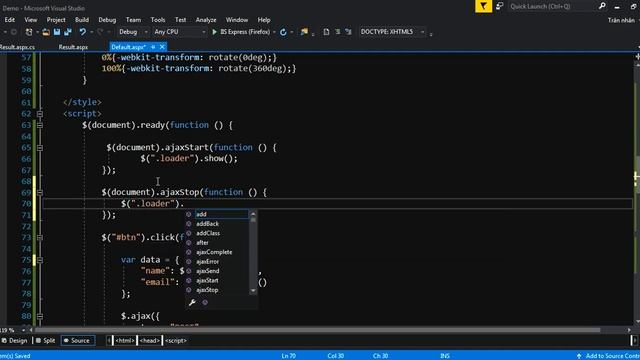This screenshot has height=360, width=640.
Task: Click the purple member filter icon in IntelliSense
Action: tap(205, 302)
